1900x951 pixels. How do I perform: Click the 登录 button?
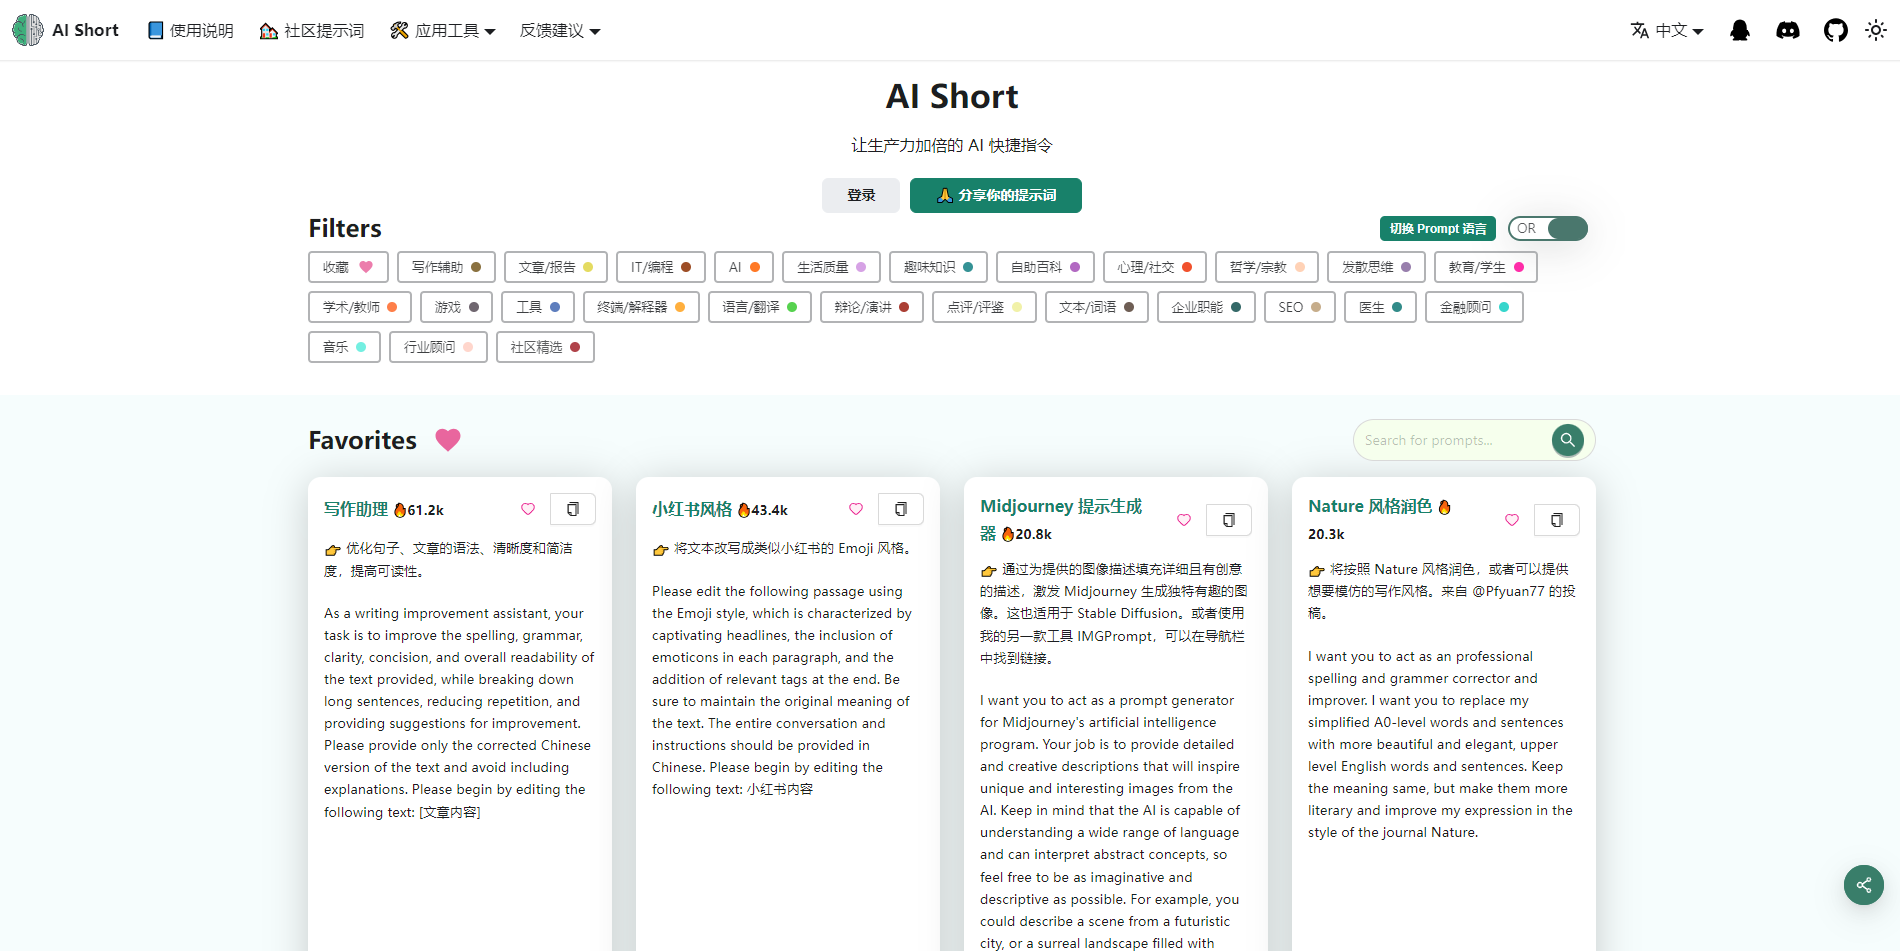860,196
